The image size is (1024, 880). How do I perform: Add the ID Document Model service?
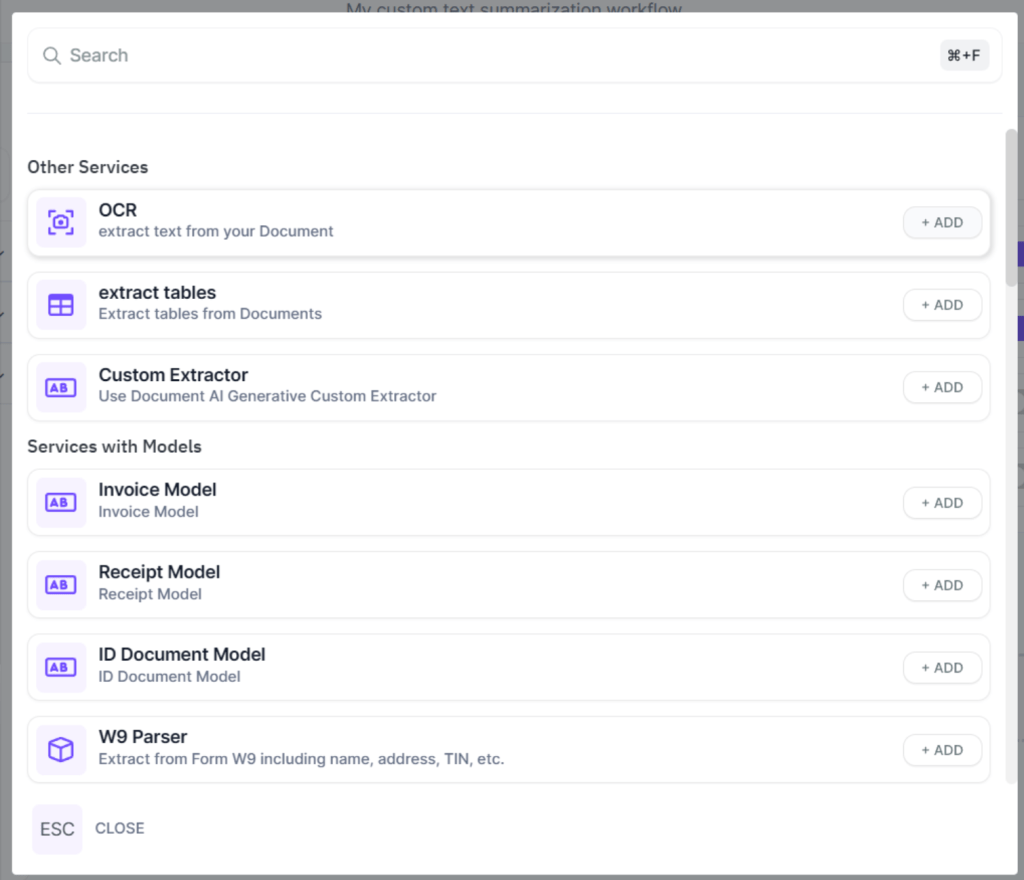click(x=941, y=667)
